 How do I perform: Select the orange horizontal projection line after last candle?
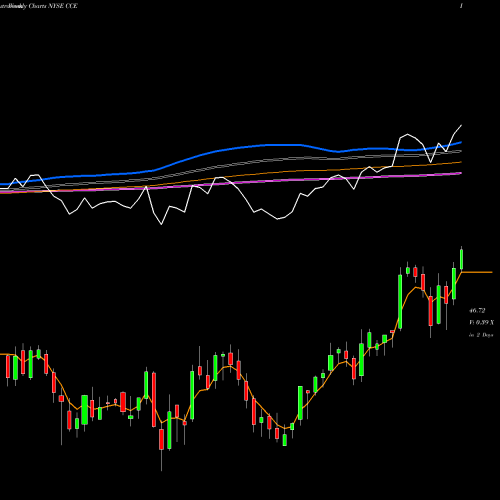[477, 272]
